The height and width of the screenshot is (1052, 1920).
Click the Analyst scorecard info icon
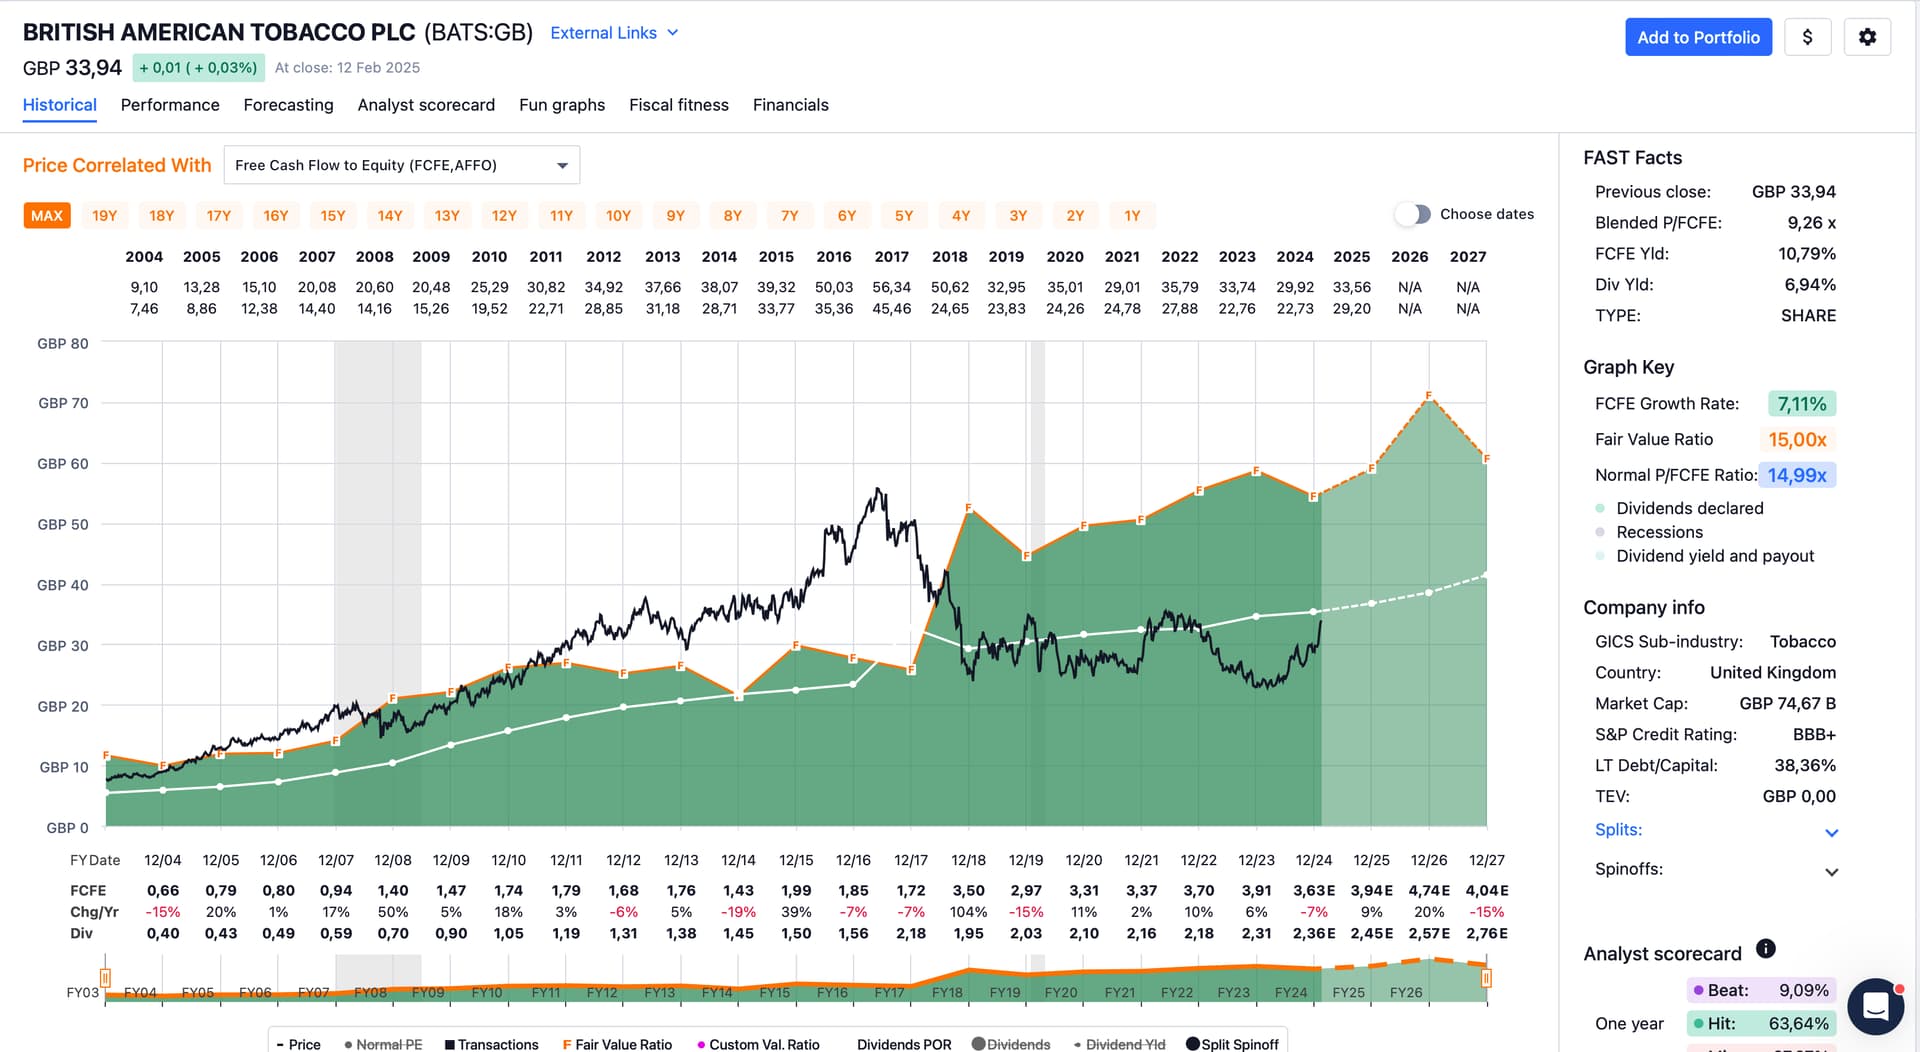click(1766, 949)
